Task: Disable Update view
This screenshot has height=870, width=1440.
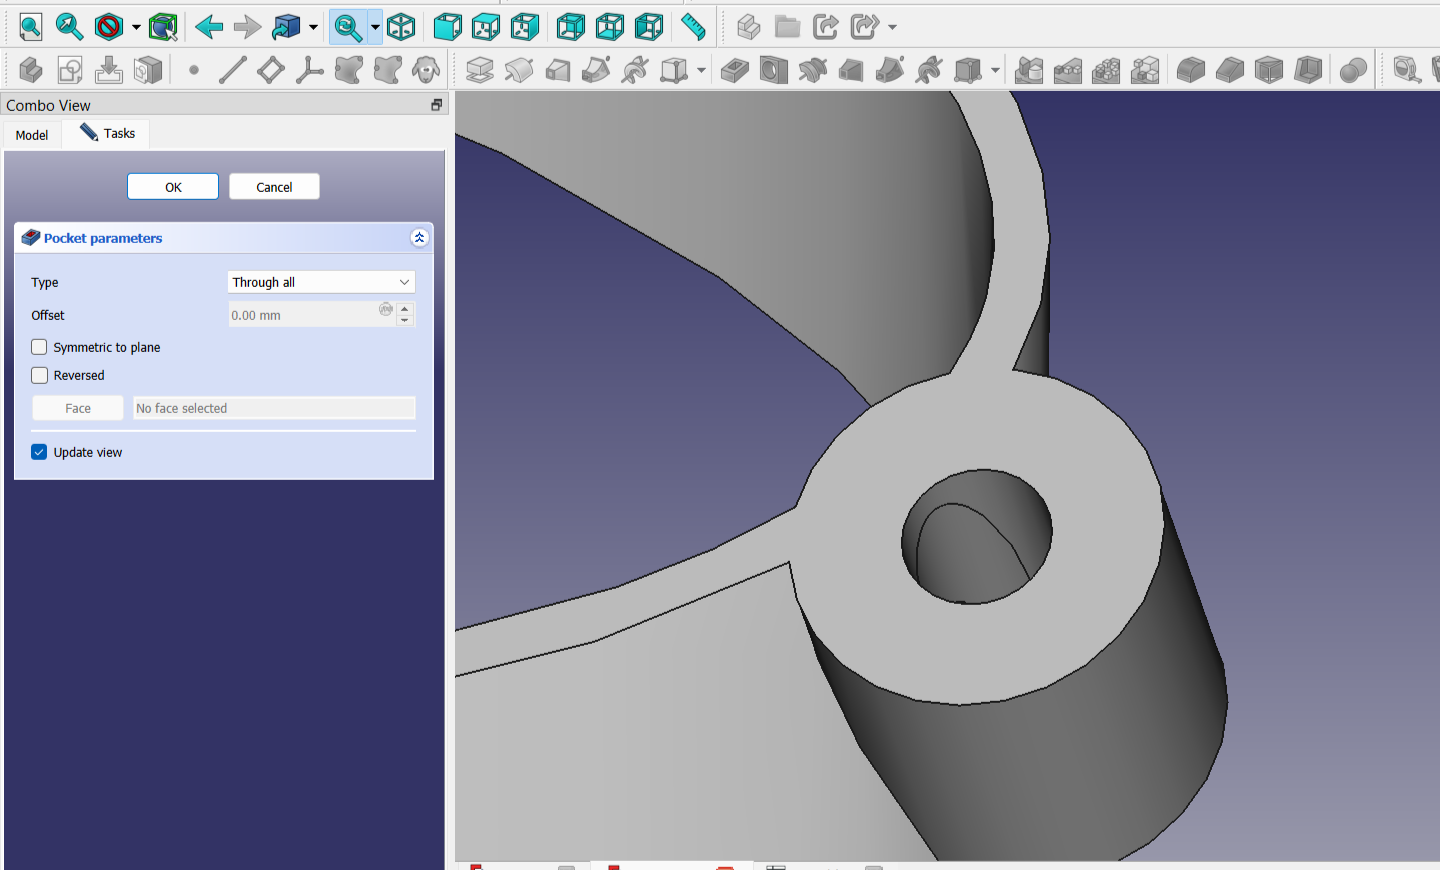Action: [x=38, y=452]
